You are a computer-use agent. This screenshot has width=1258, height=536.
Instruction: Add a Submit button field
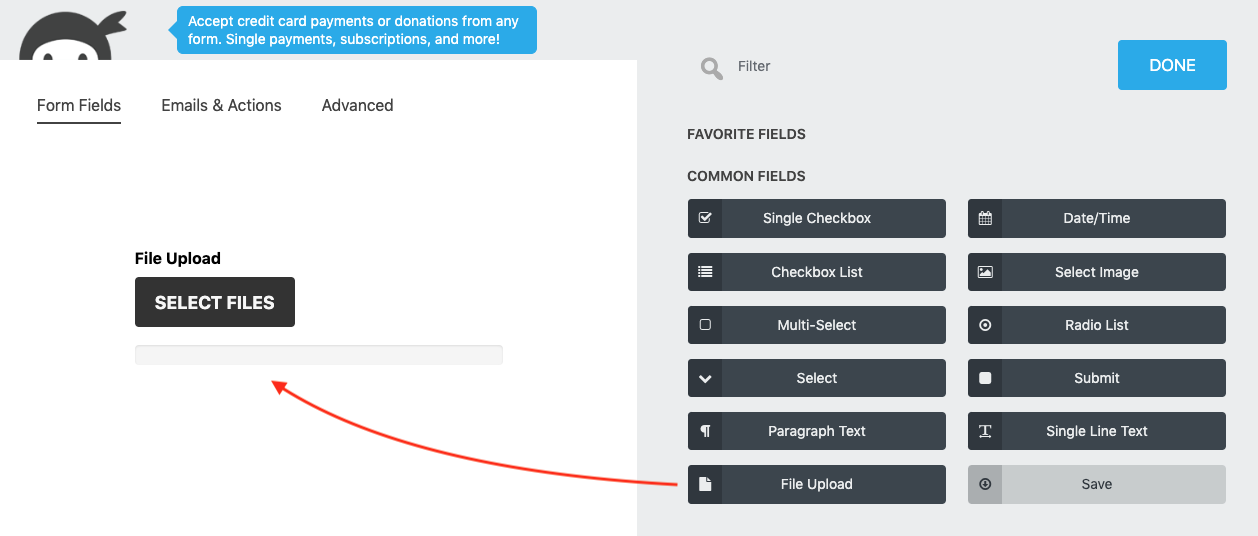1097,378
